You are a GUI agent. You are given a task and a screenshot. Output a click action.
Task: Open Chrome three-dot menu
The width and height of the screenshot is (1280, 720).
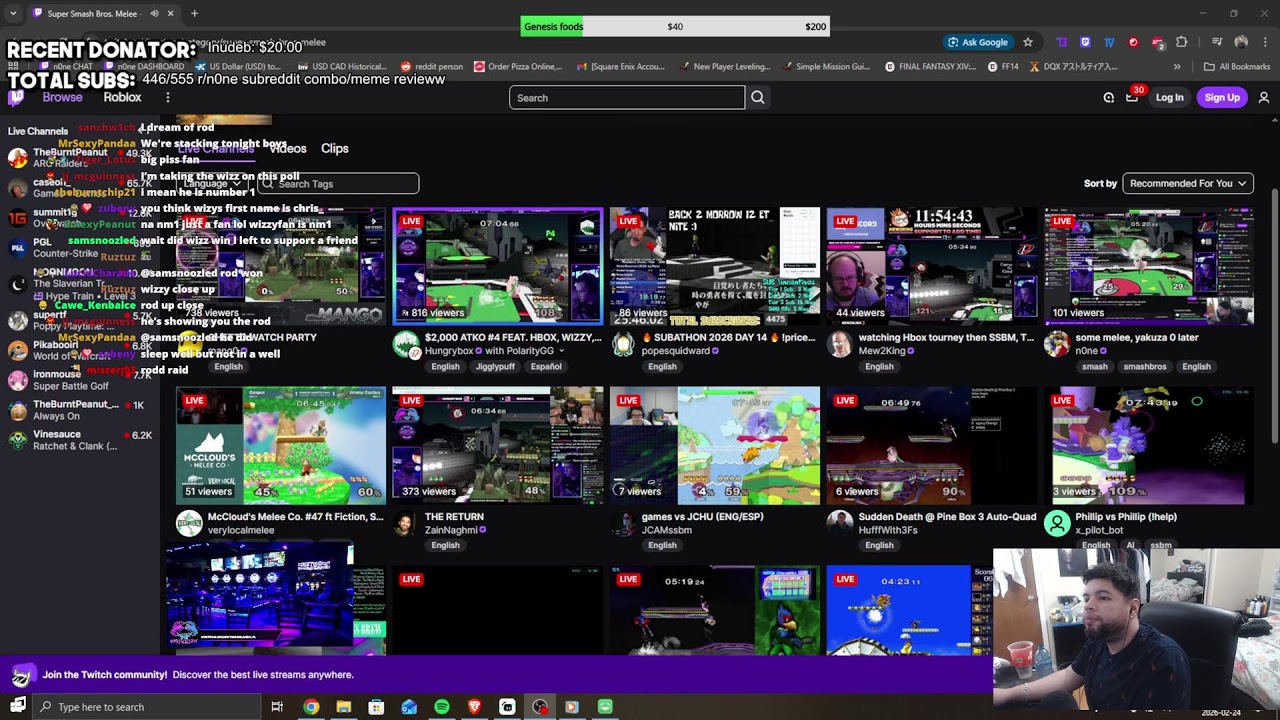tap(1265, 42)
